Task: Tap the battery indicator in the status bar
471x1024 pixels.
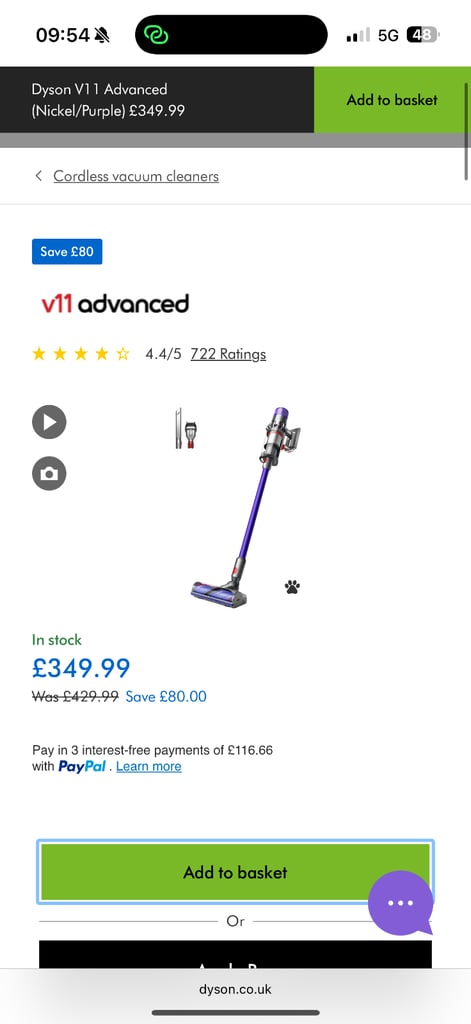Action: [x=423, y=35]
